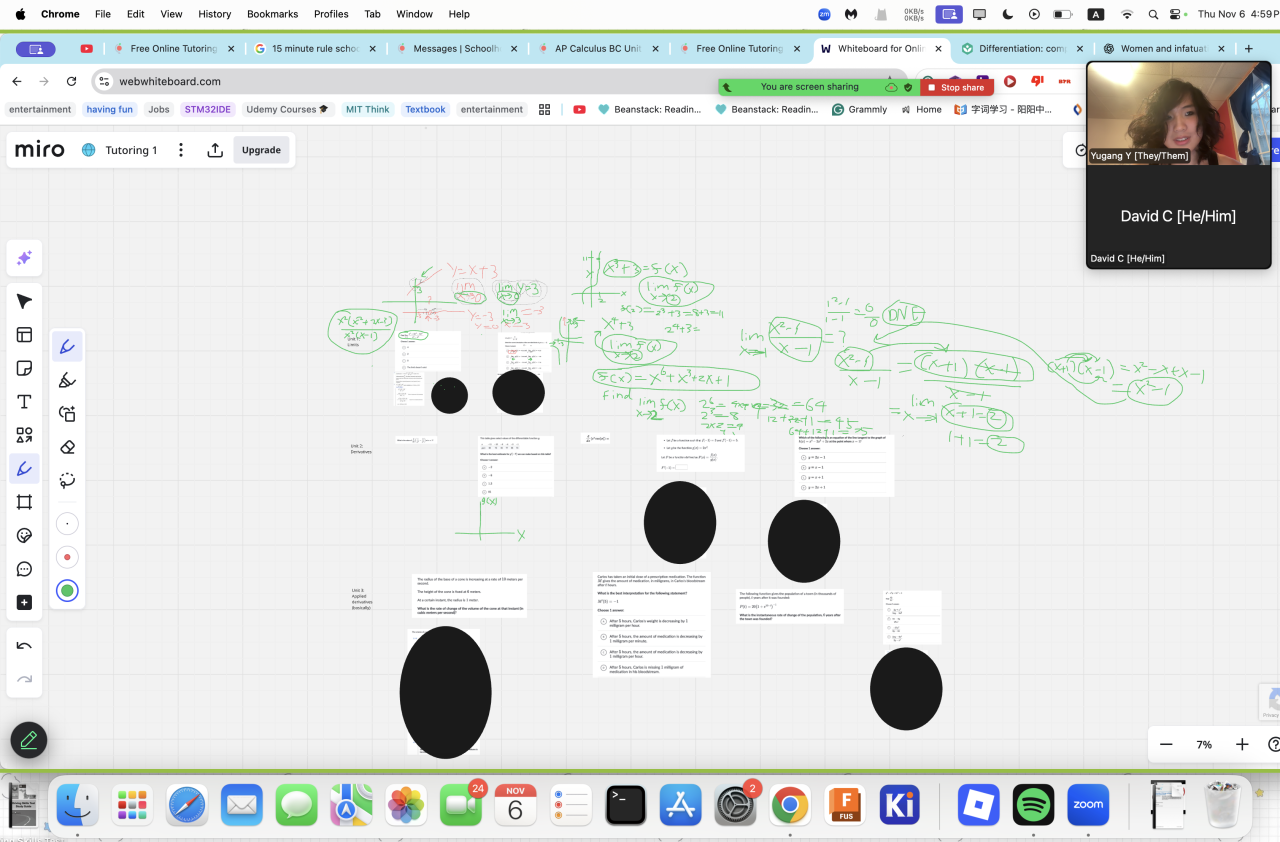
Task: Open the having fun bookmark folder
Action: 109,109
